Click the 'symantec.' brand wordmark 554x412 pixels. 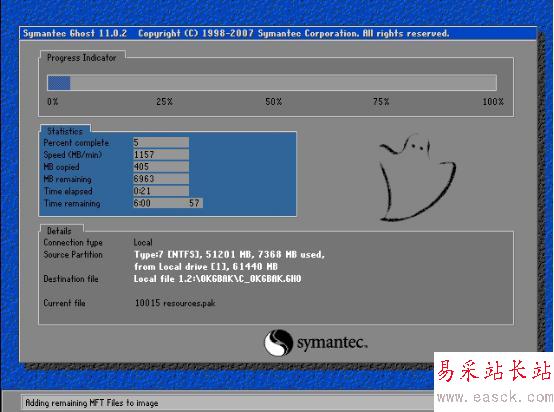click(x=332, y=343)
